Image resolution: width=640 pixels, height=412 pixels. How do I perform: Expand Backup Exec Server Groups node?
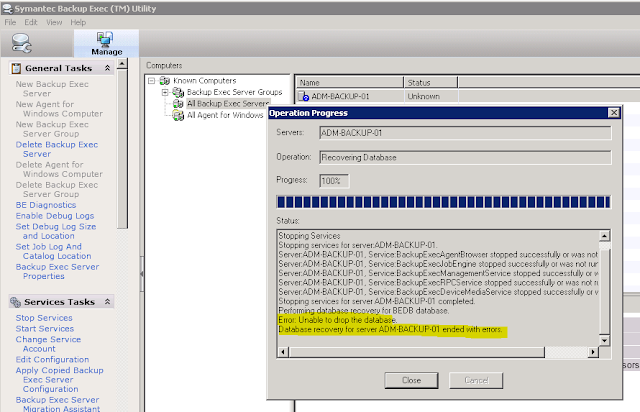point(165,92)
